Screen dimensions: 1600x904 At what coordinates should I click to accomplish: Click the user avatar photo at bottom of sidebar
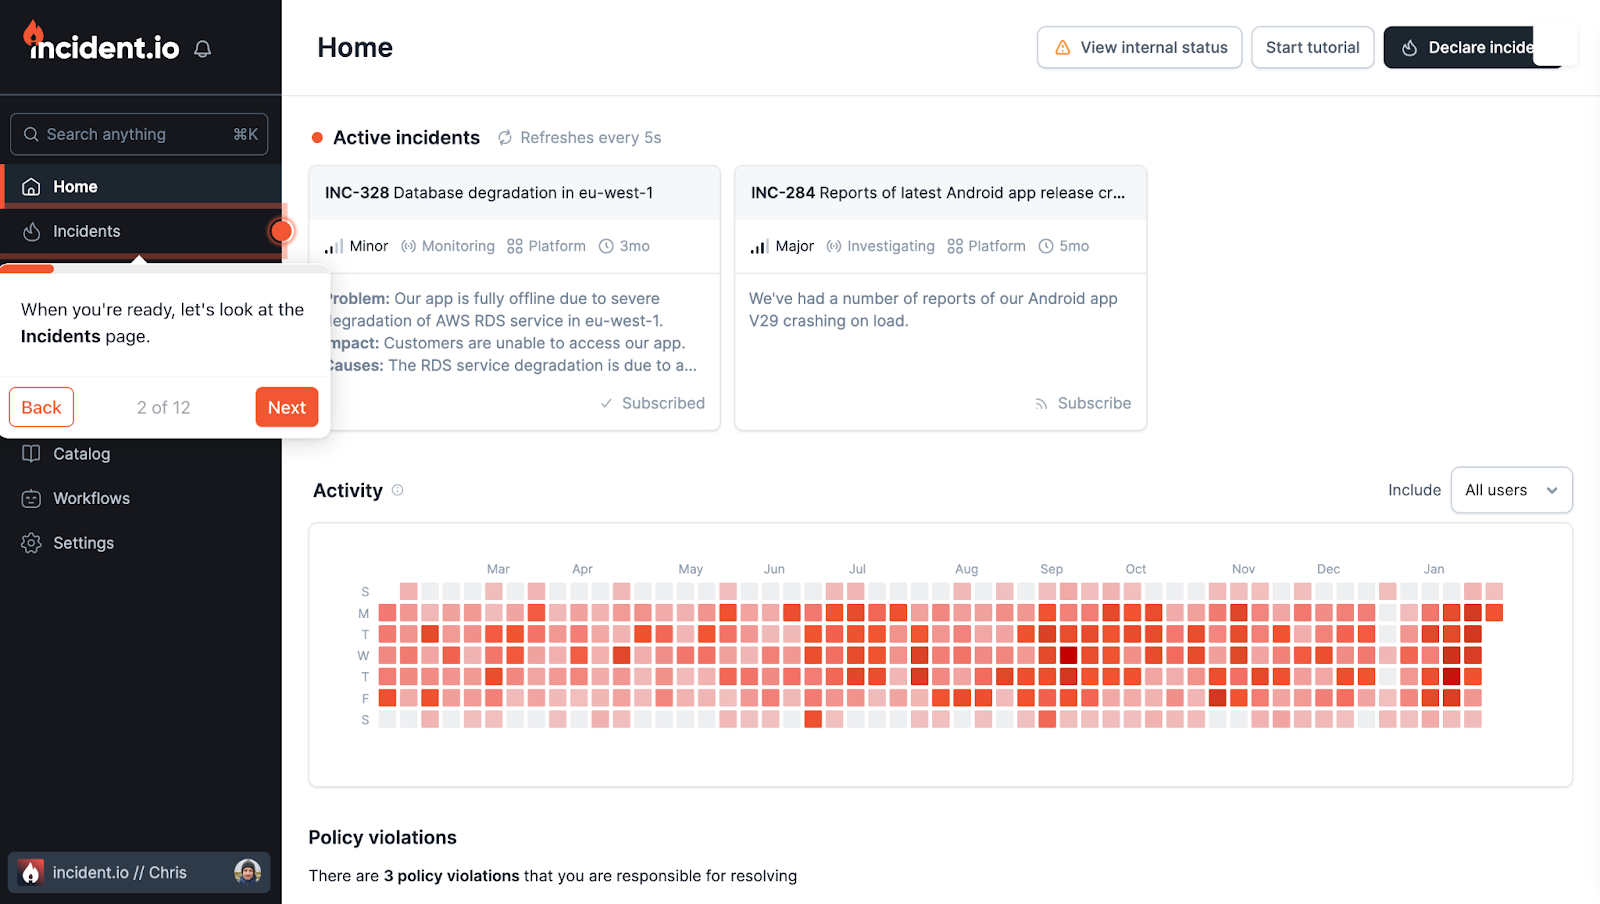(x=248, y=872)
